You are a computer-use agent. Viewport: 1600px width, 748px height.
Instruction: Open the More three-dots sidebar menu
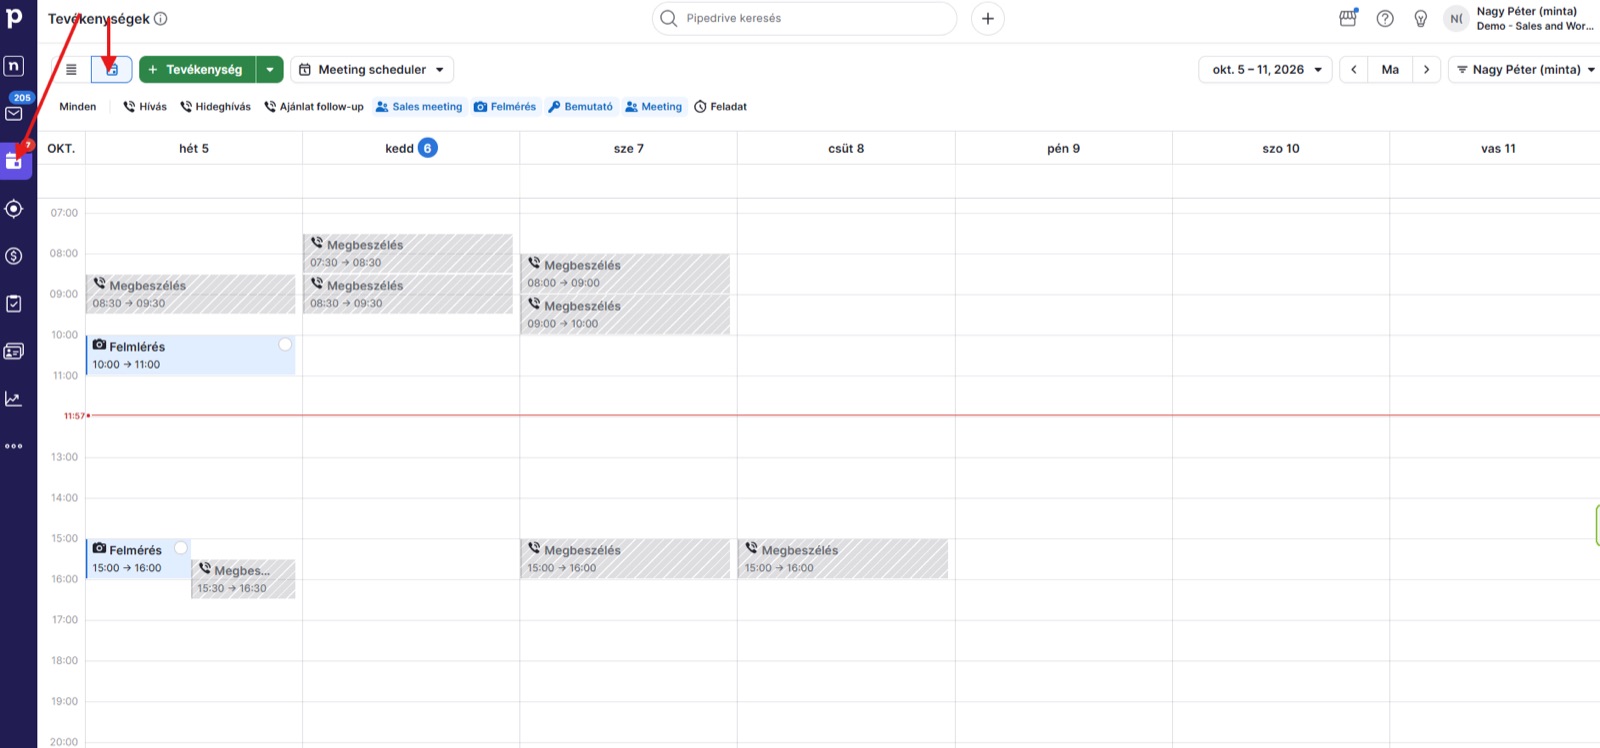pos(14,446)
